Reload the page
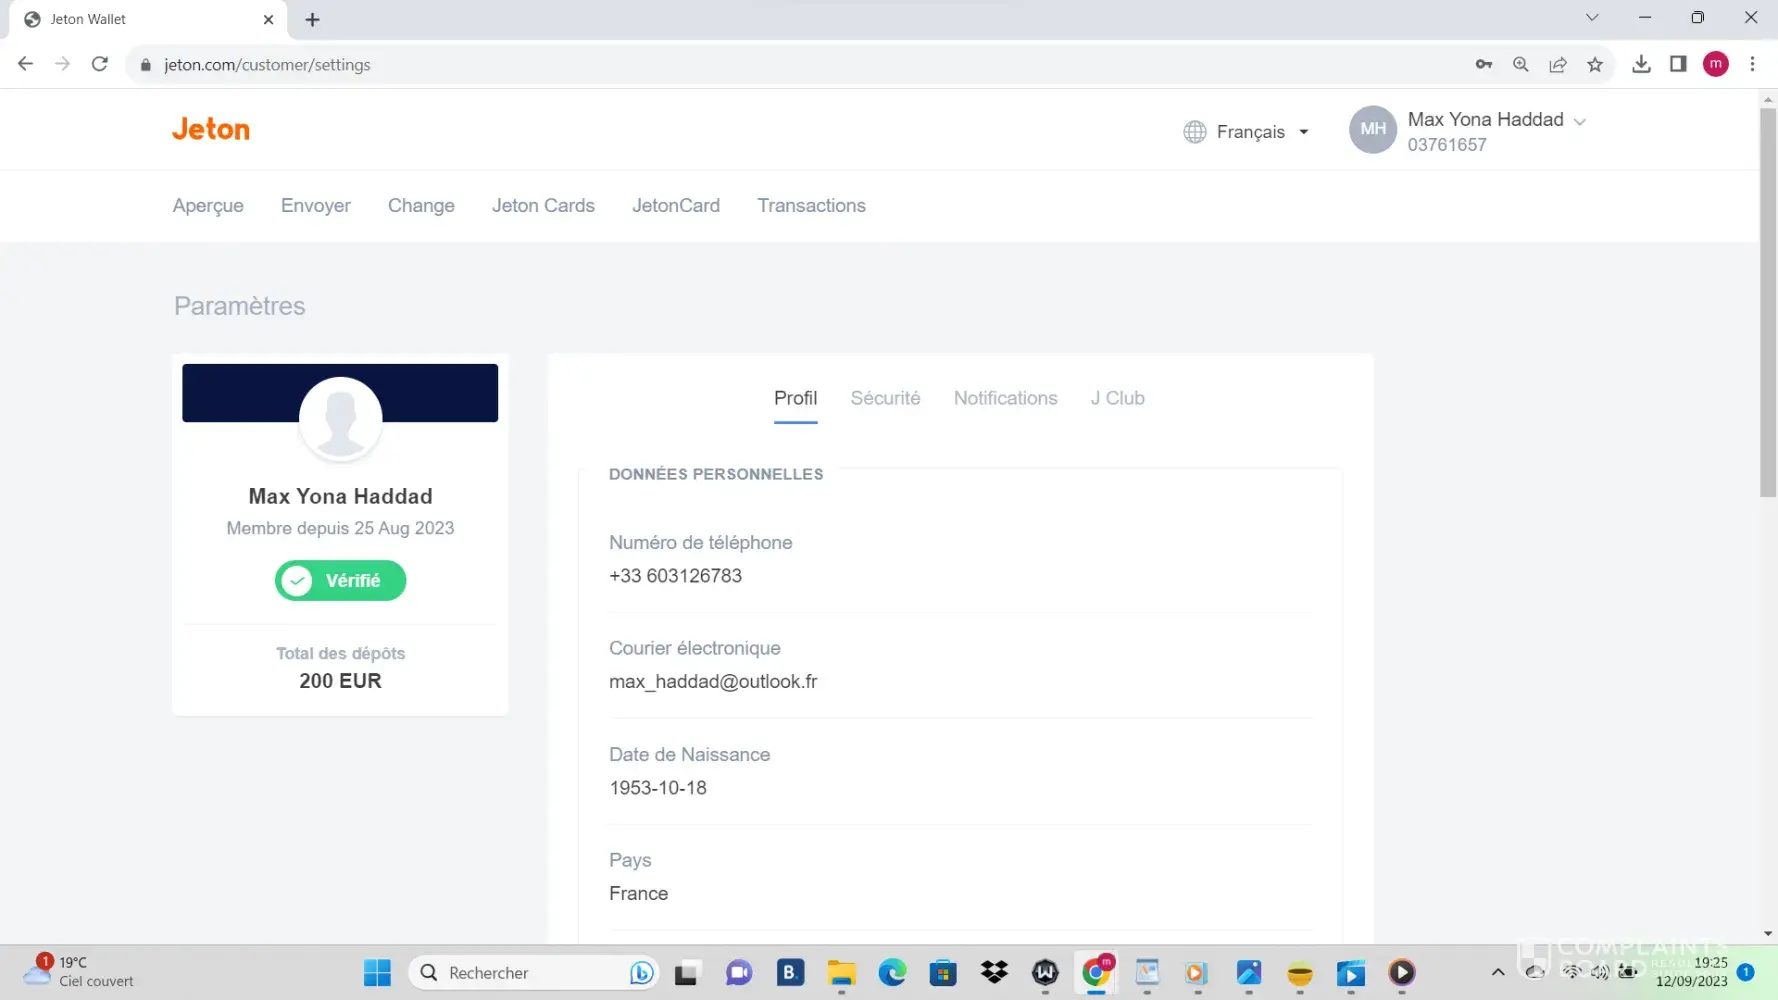The image size is (1778, 1000). tap(99, 65)
